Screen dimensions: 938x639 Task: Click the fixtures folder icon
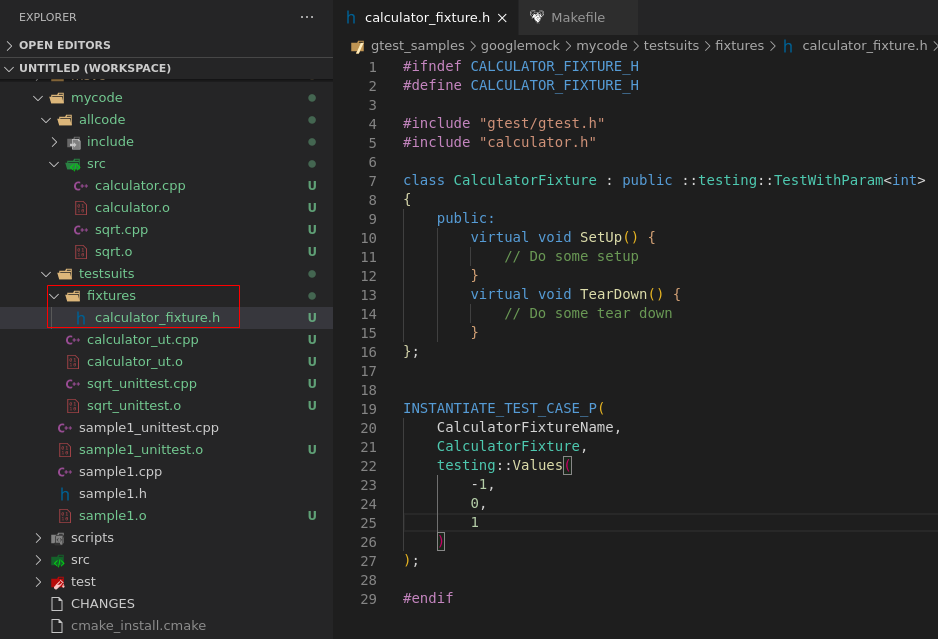[73, 296]
